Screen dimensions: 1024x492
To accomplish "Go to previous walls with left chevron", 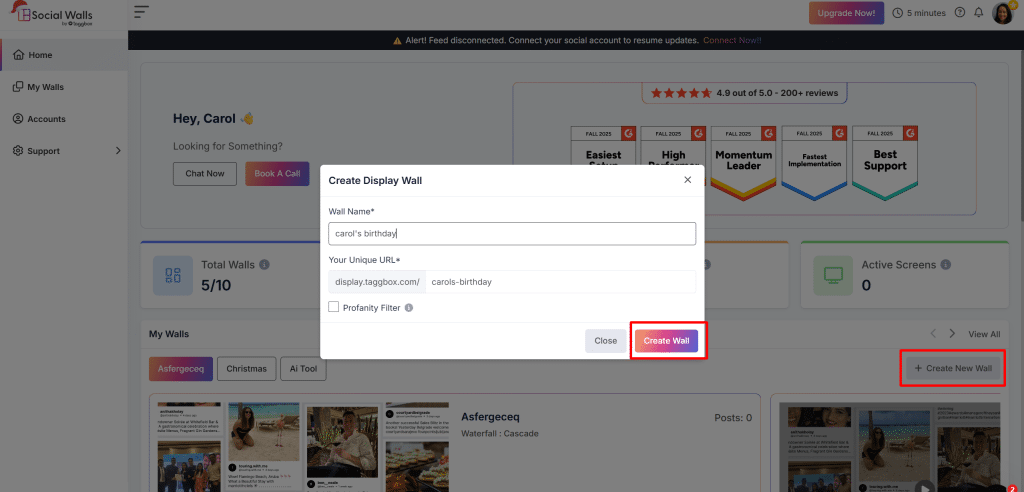I will tap(933, 333).
